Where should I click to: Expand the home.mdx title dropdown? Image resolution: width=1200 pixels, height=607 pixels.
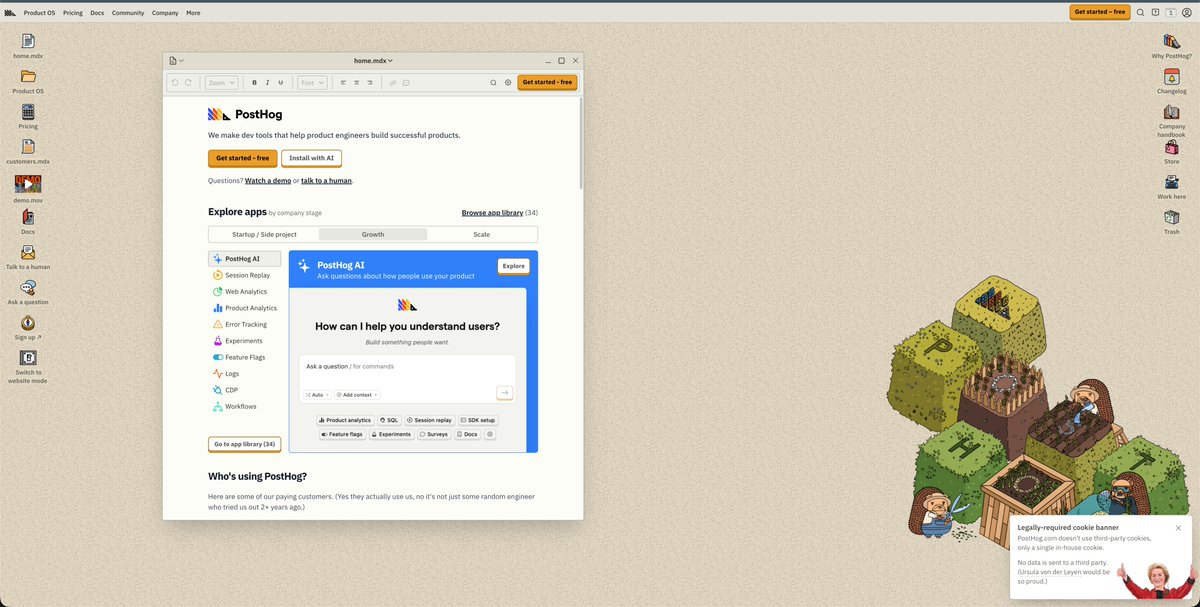point(373,61)
